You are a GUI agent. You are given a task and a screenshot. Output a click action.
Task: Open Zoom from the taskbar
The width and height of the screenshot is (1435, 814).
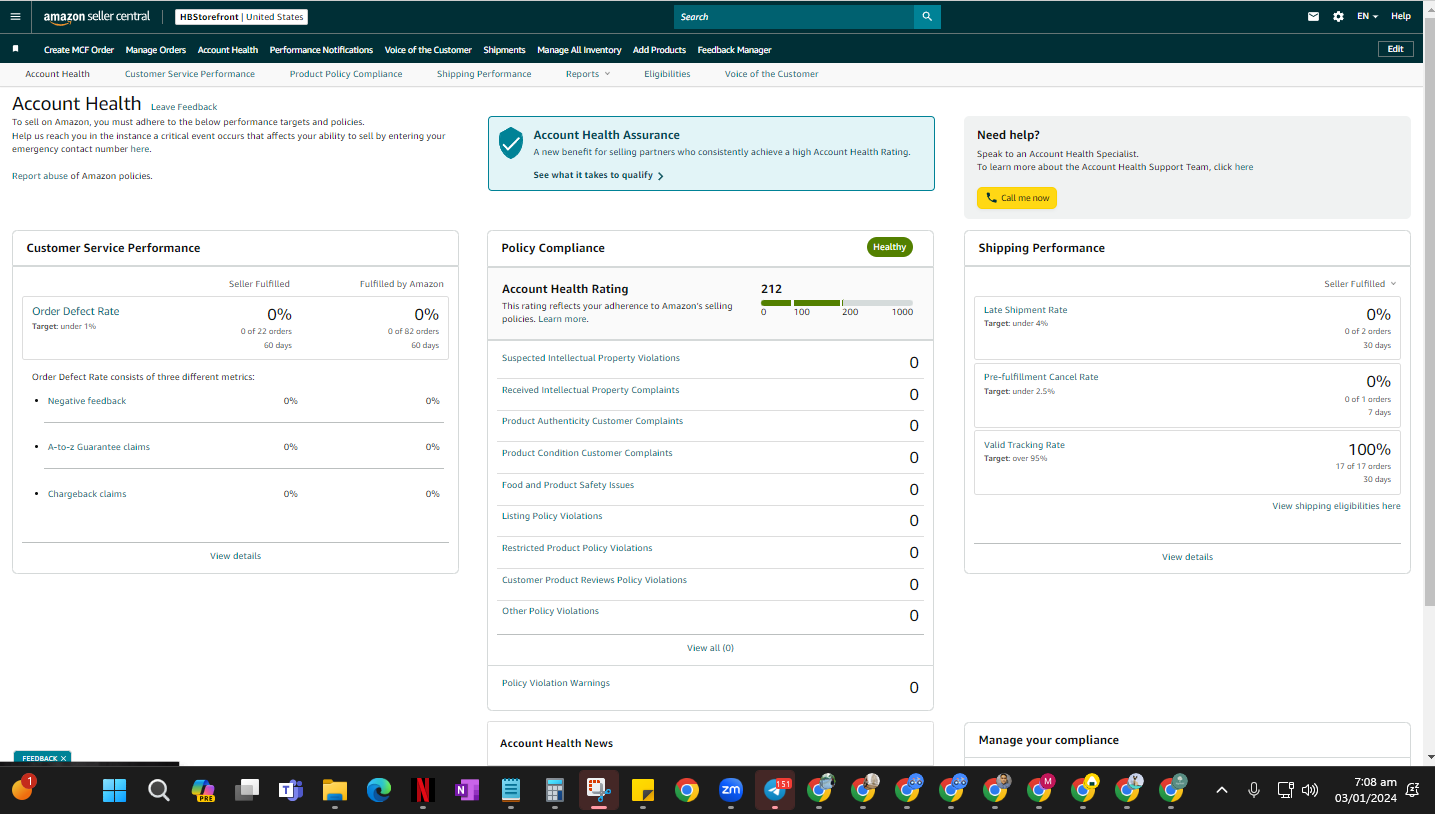click(731, 790)
